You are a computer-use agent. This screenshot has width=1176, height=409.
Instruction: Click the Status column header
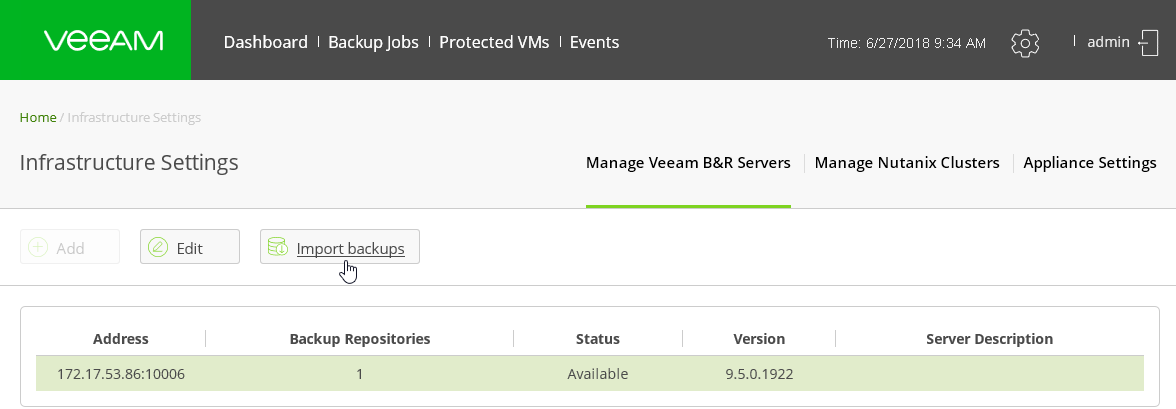(598, 338)
